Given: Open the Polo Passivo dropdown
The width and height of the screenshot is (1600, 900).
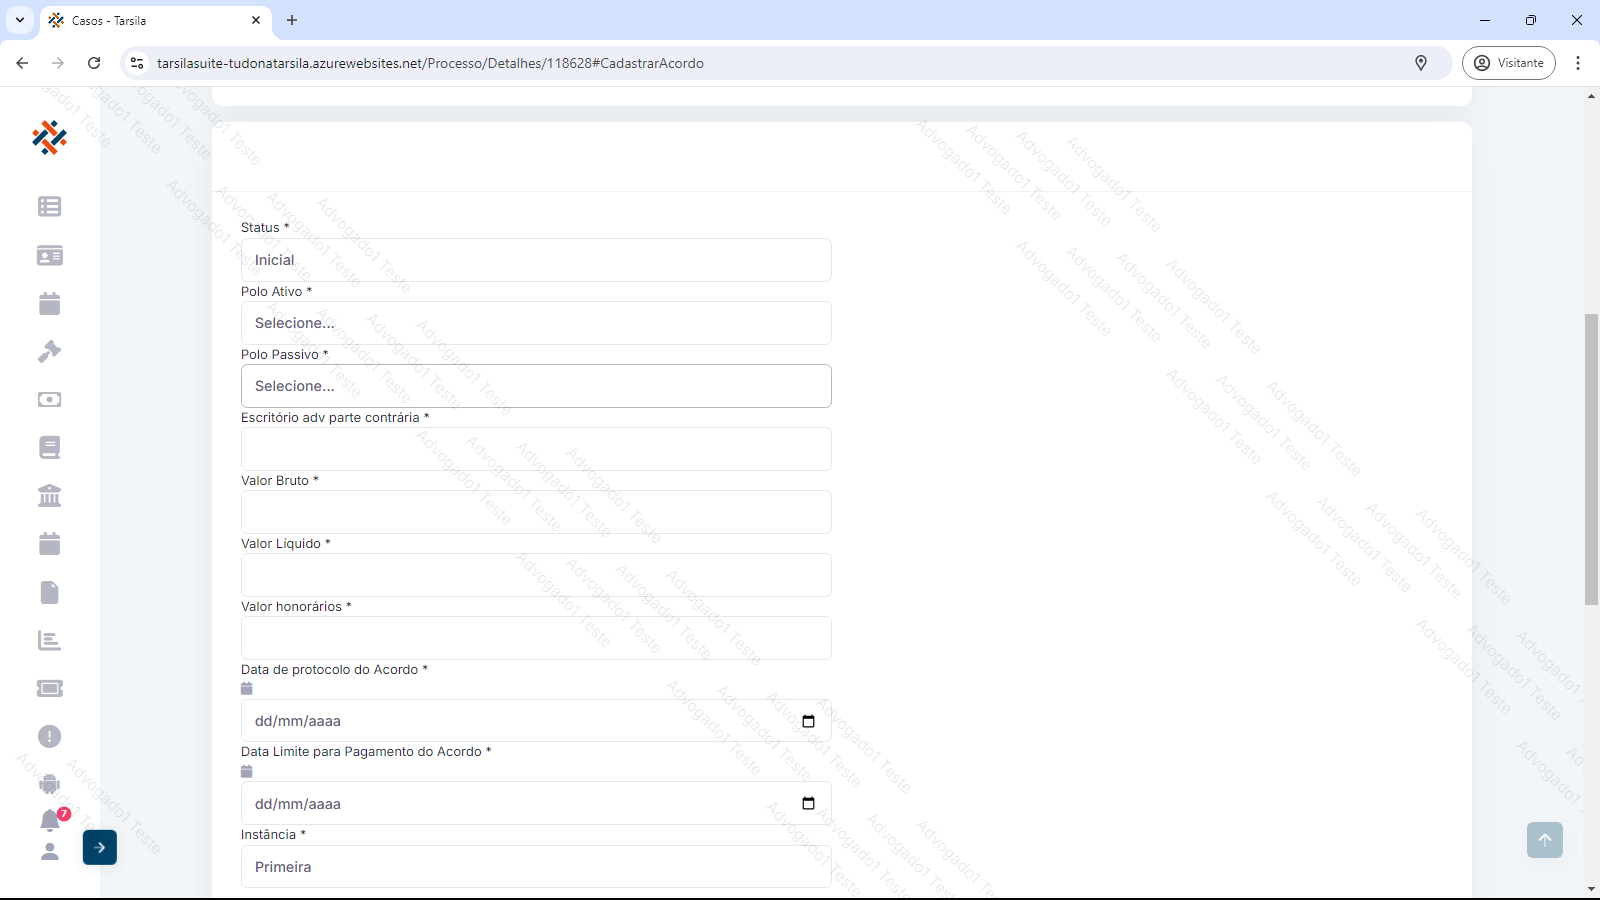Looking at the screenshot, I should [x=536, y=386].
